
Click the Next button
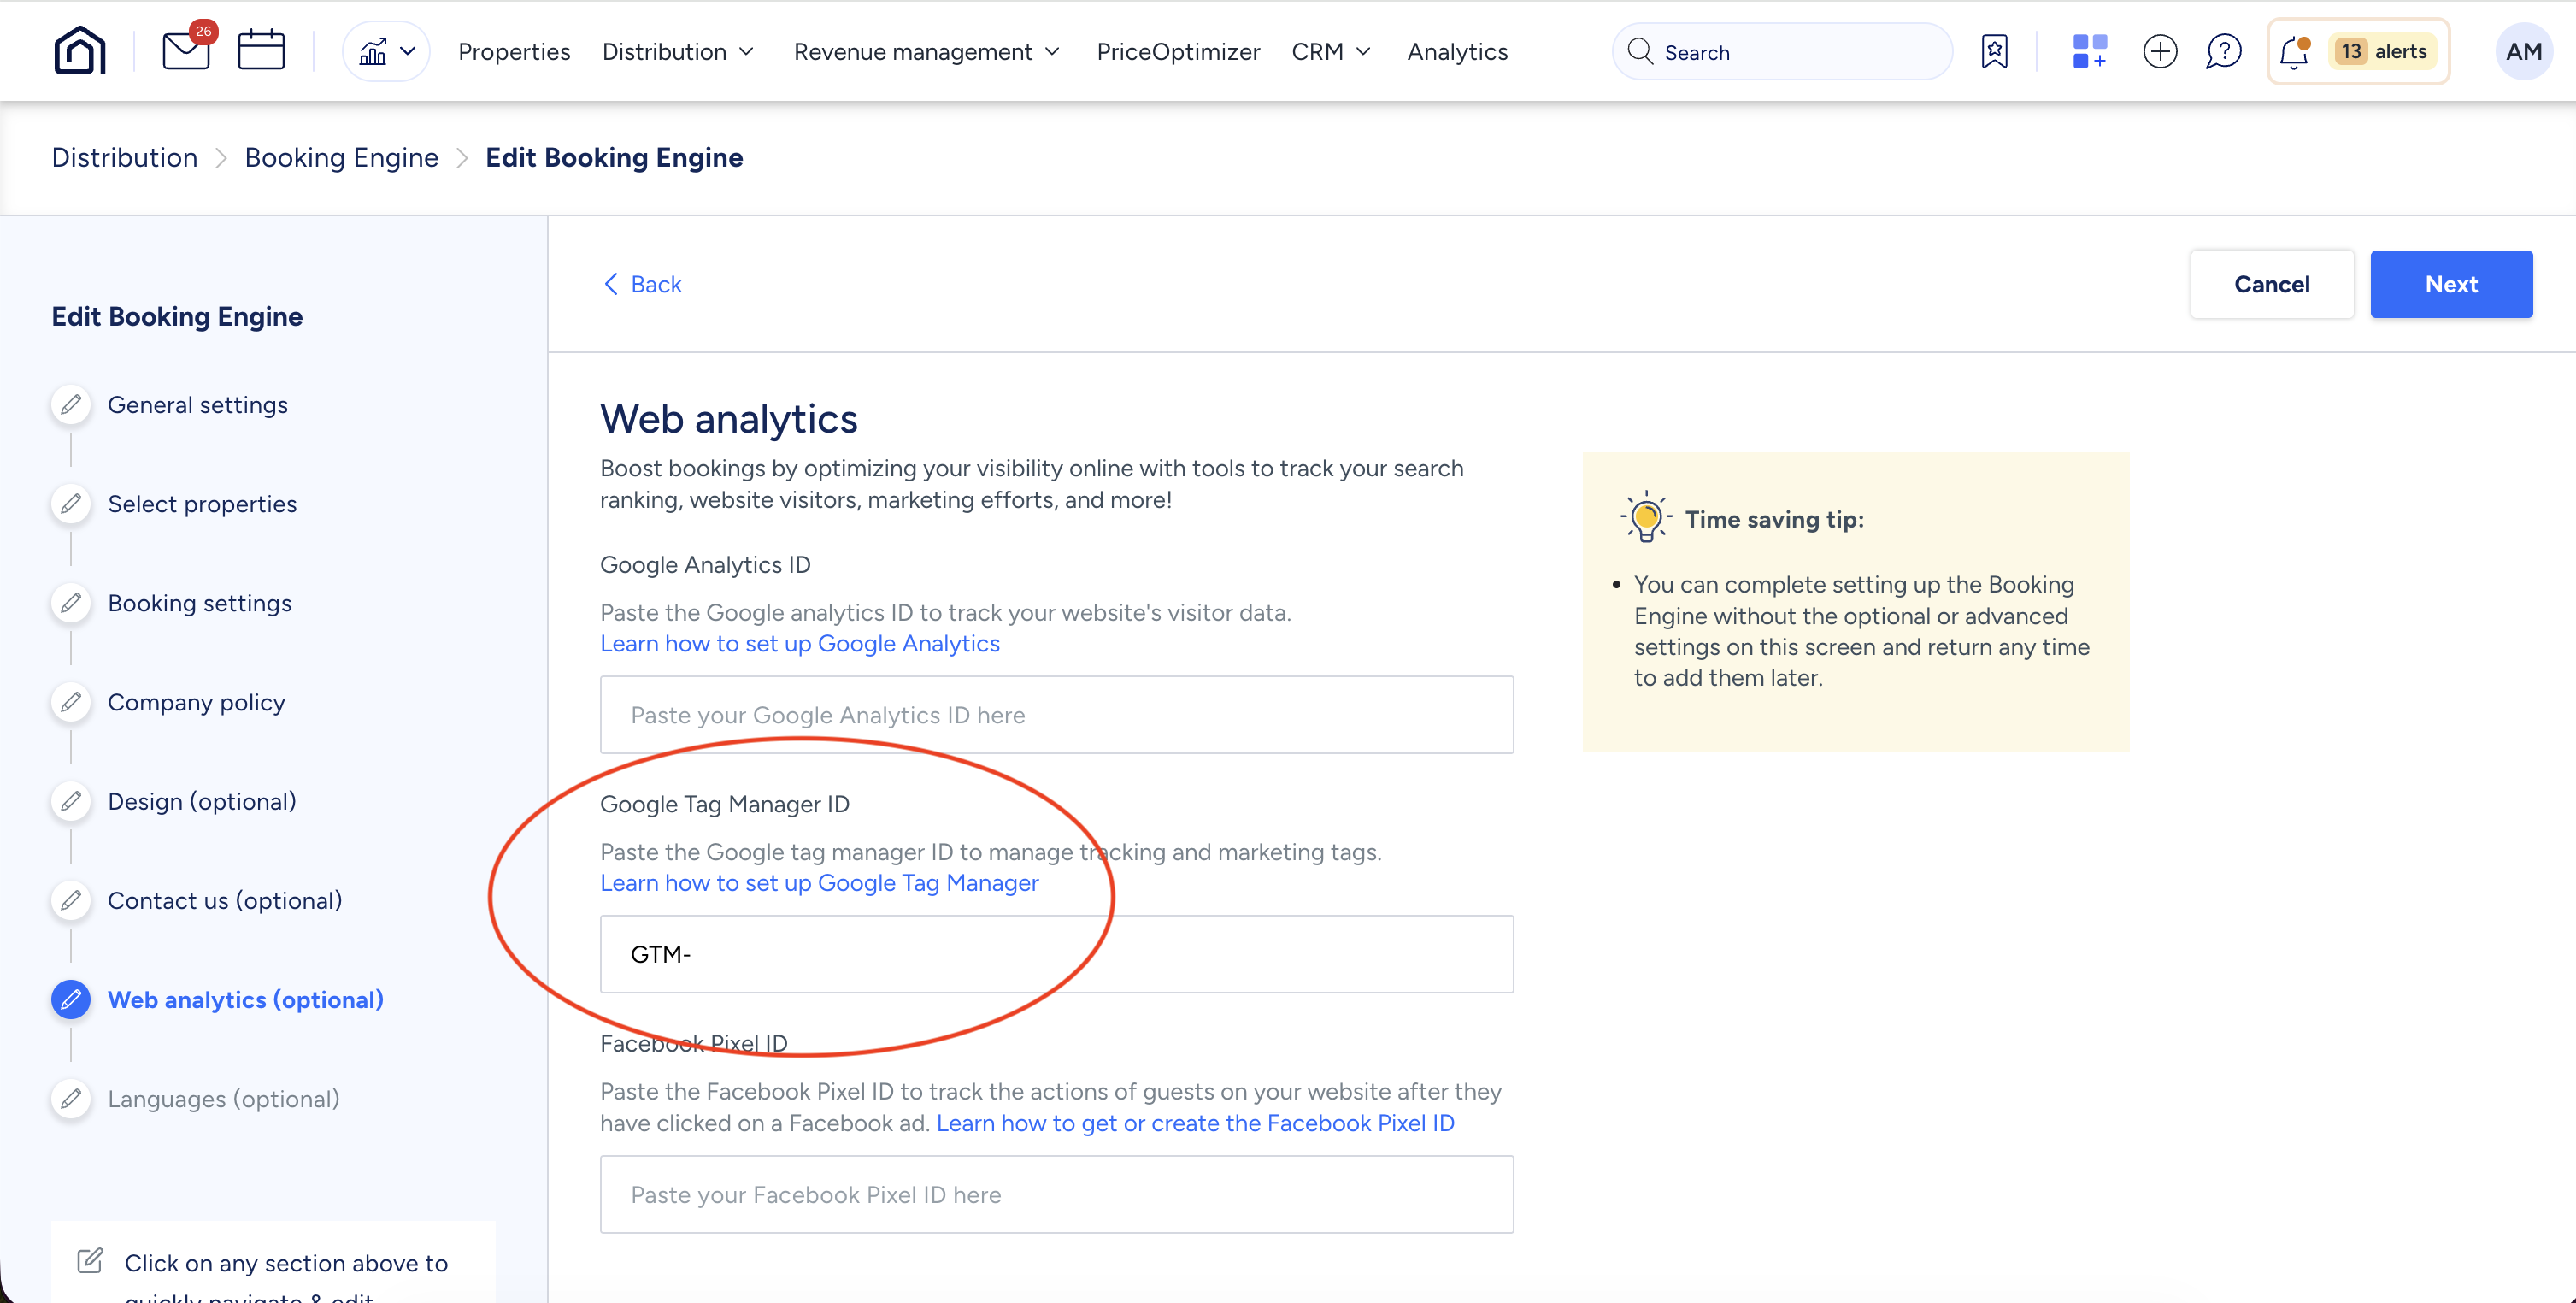[x=2450, y=284]
